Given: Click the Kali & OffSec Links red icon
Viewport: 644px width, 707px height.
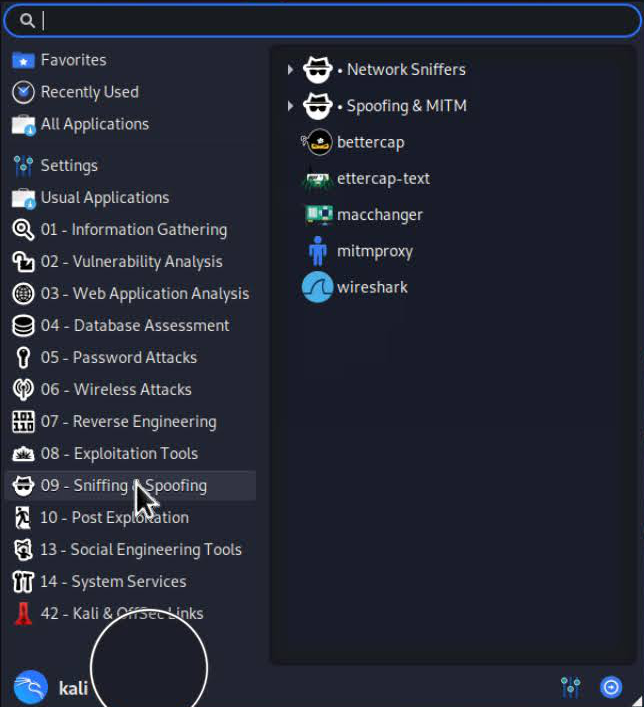Looking at the screenshot, I should pos(23,614).
